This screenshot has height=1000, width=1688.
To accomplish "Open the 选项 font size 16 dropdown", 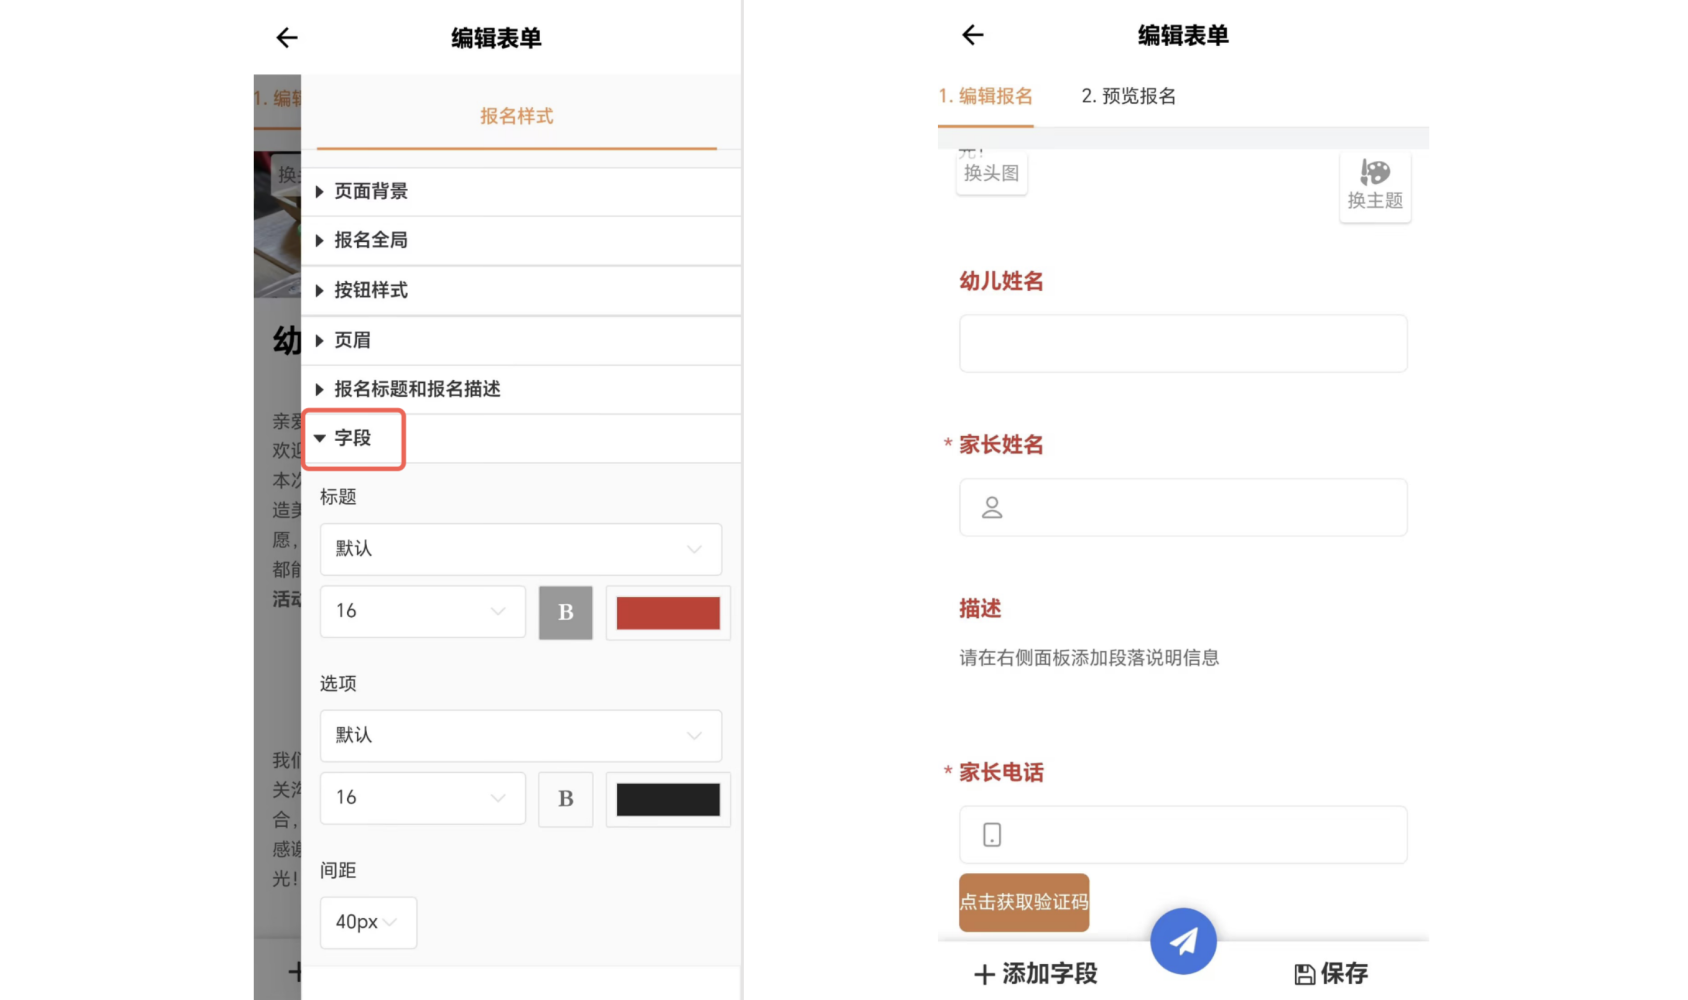I will [423, 798].
